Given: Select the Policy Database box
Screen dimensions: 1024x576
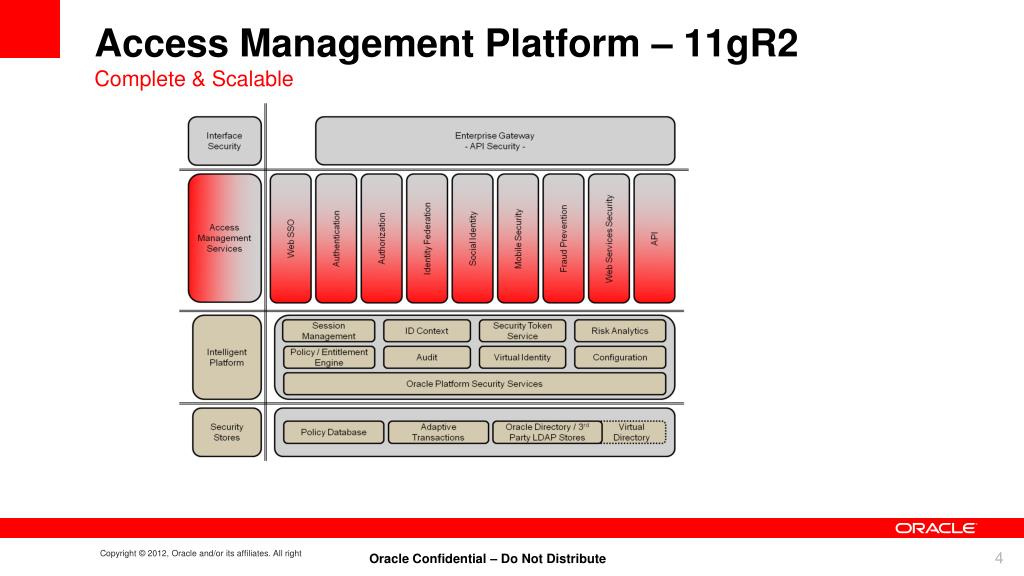Looking at the screenshot, I should tap(334, 432).
